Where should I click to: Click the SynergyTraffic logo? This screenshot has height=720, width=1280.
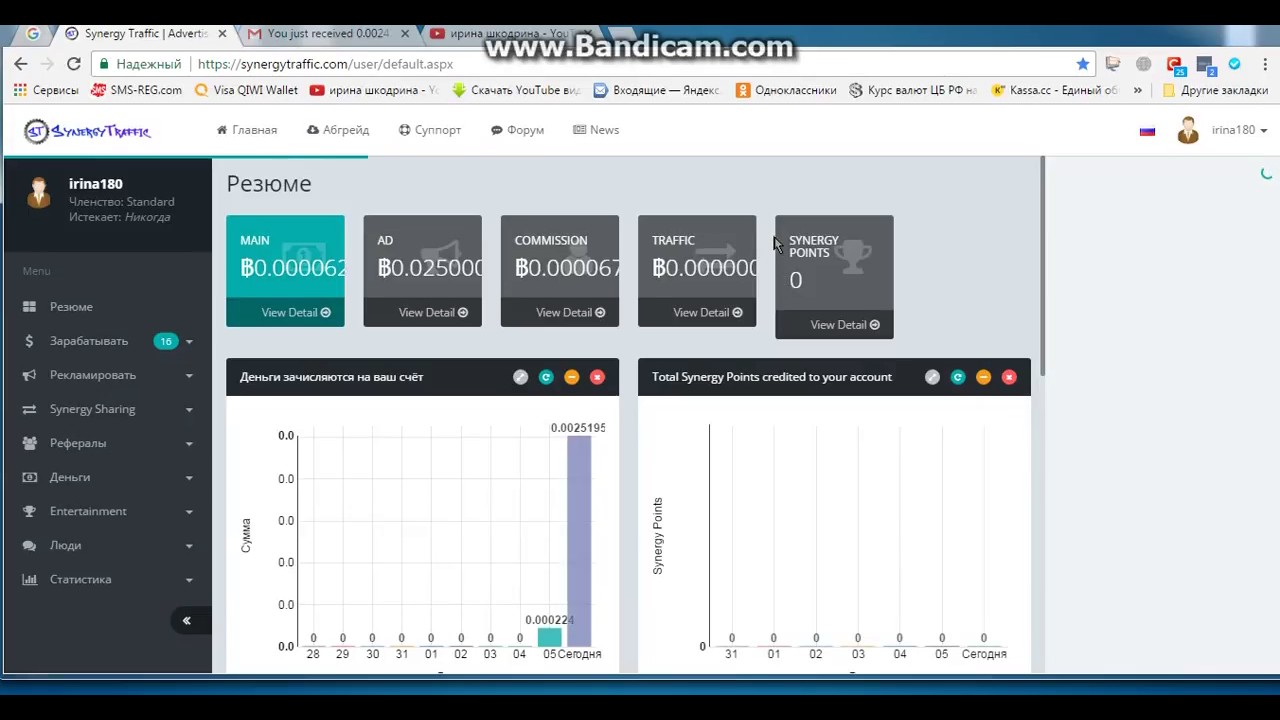pyautogui.click(x=87, y=131)
